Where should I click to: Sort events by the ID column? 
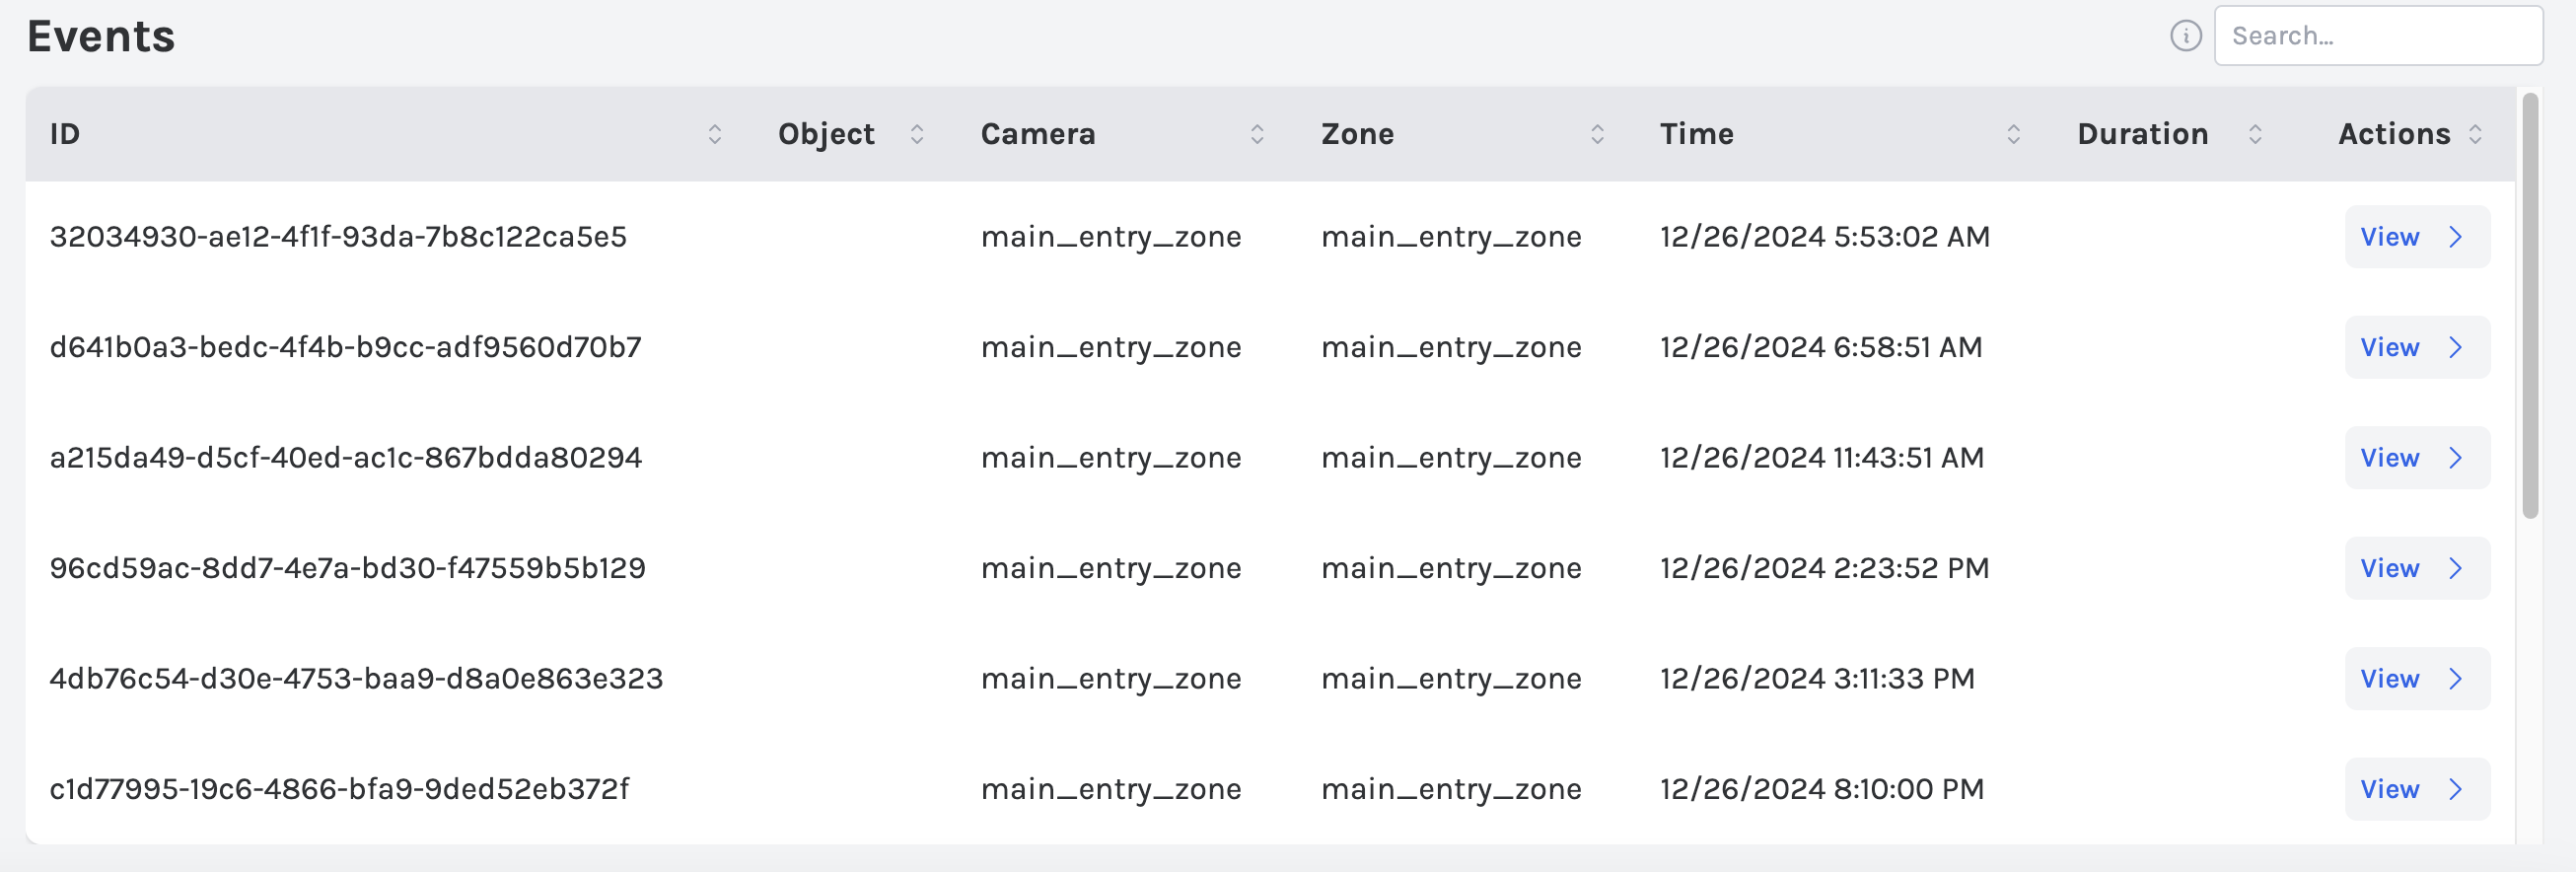pos(714,134)
